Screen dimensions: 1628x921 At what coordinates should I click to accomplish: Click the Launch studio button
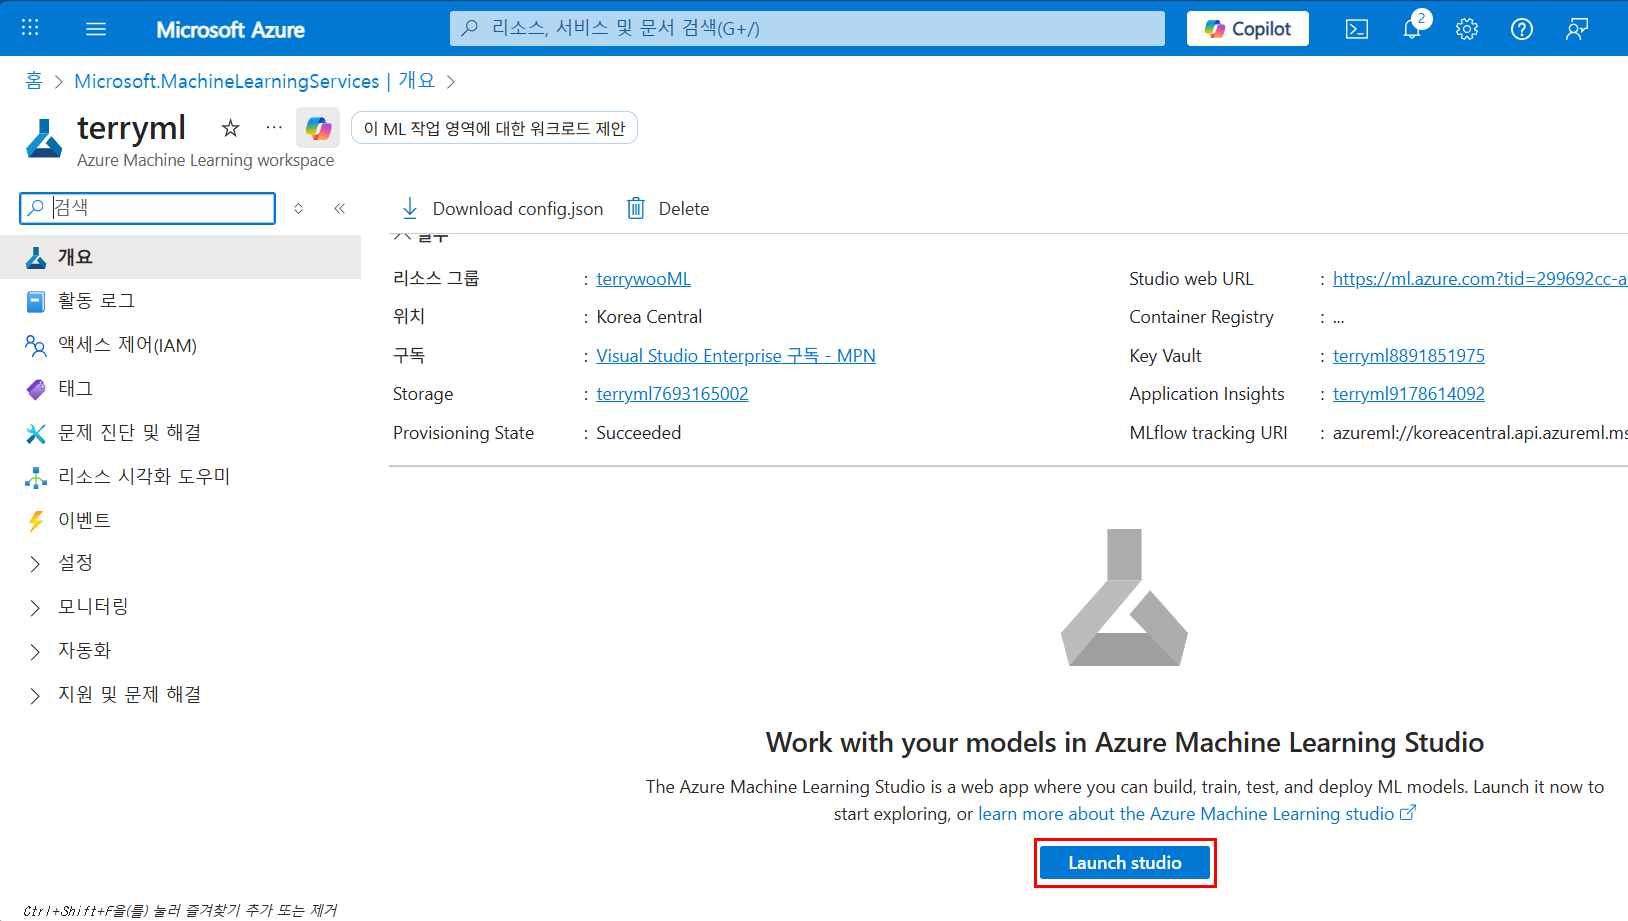[1124, 862]
